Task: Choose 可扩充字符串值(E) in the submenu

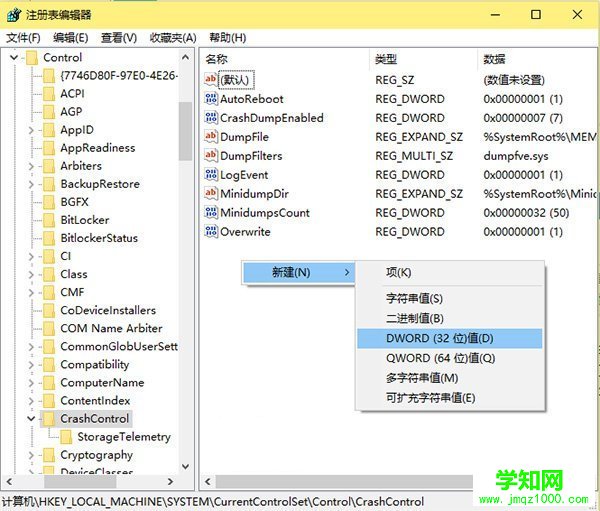Action: (x=450, y=398)
